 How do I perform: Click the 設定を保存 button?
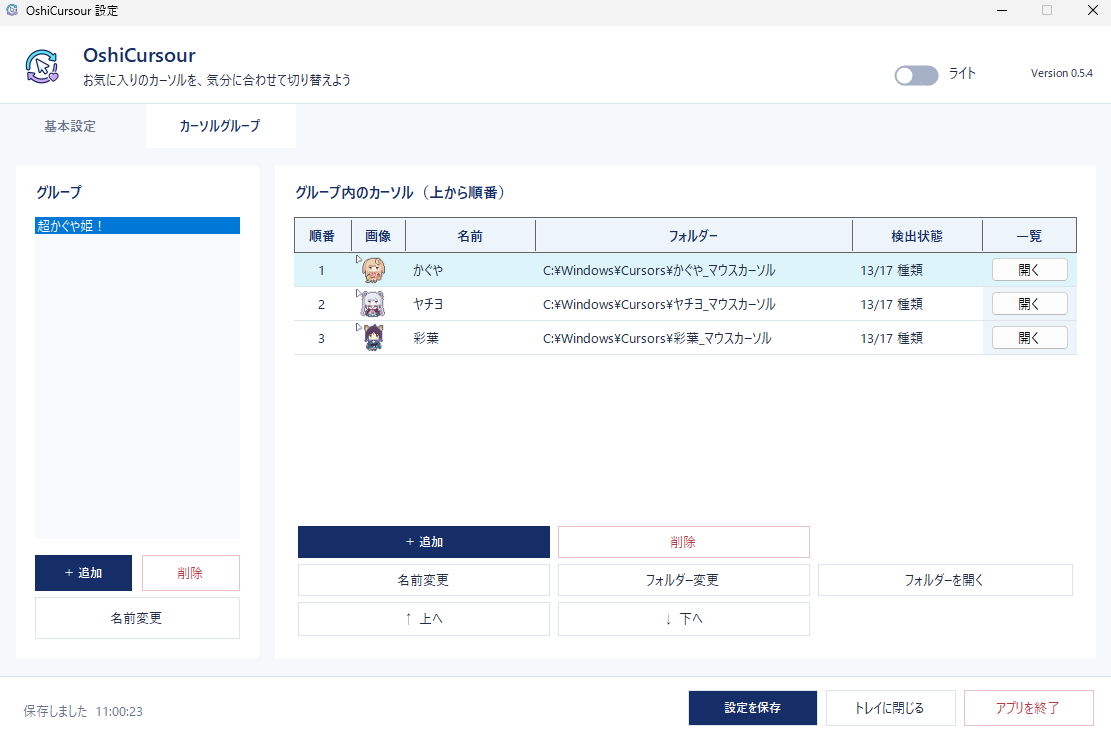(752, 708)
